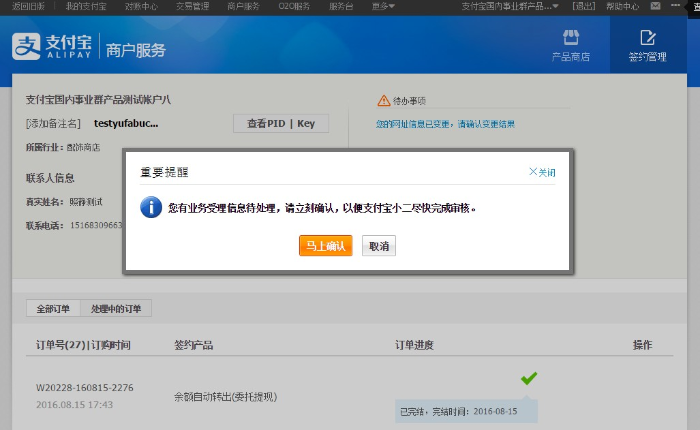Switch to 处理中的订单 tab

[116, 309]
